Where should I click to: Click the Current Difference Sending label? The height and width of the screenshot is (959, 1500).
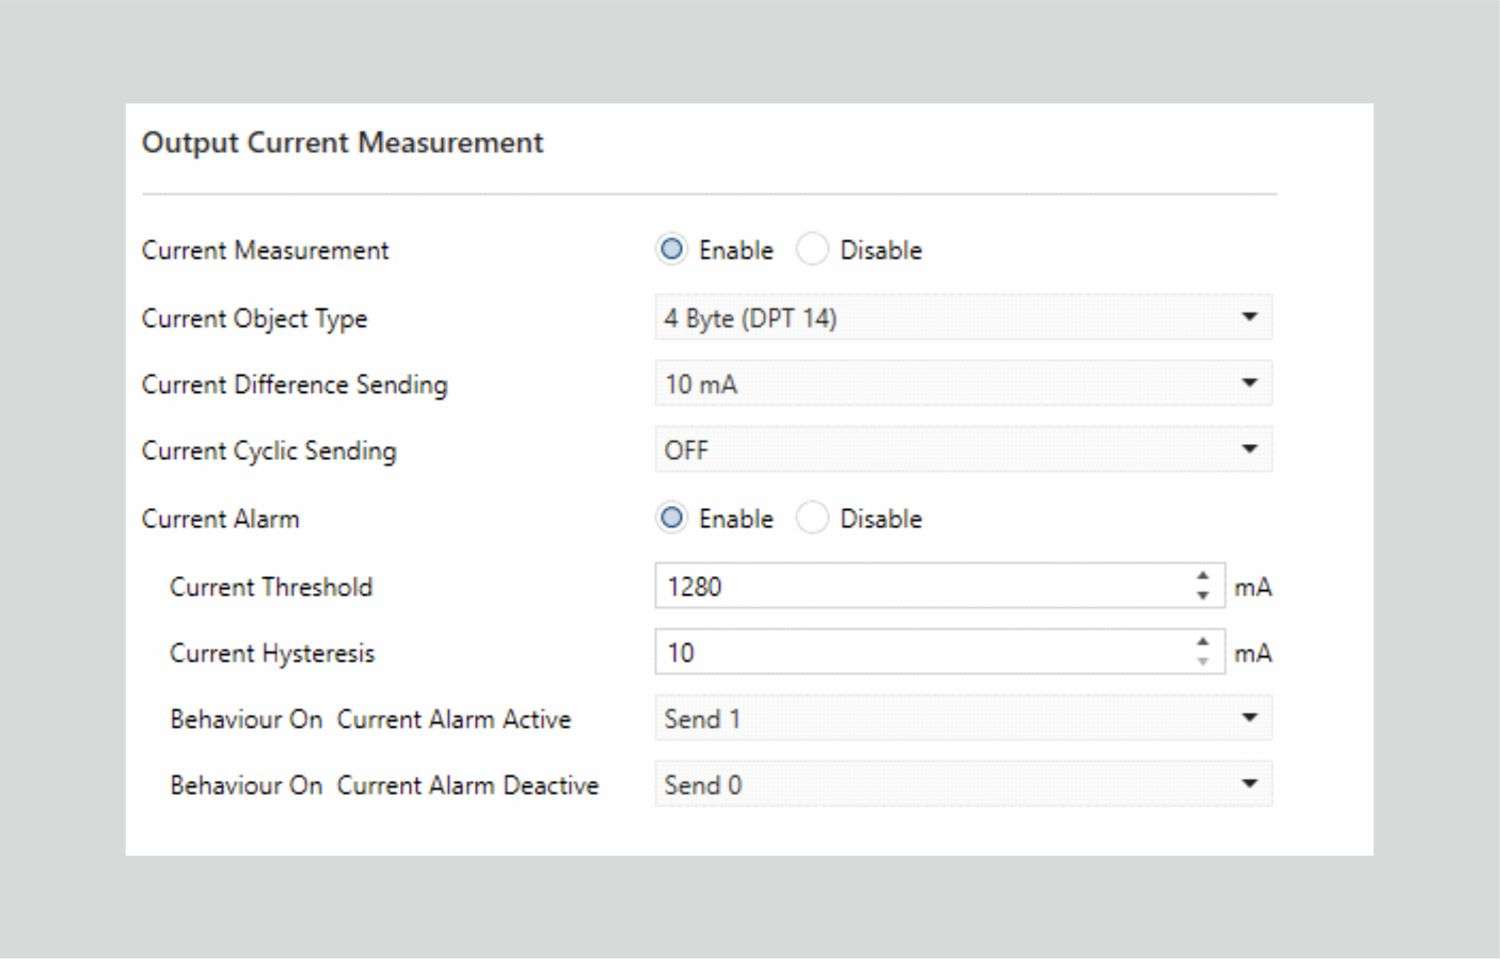(295, 385)
